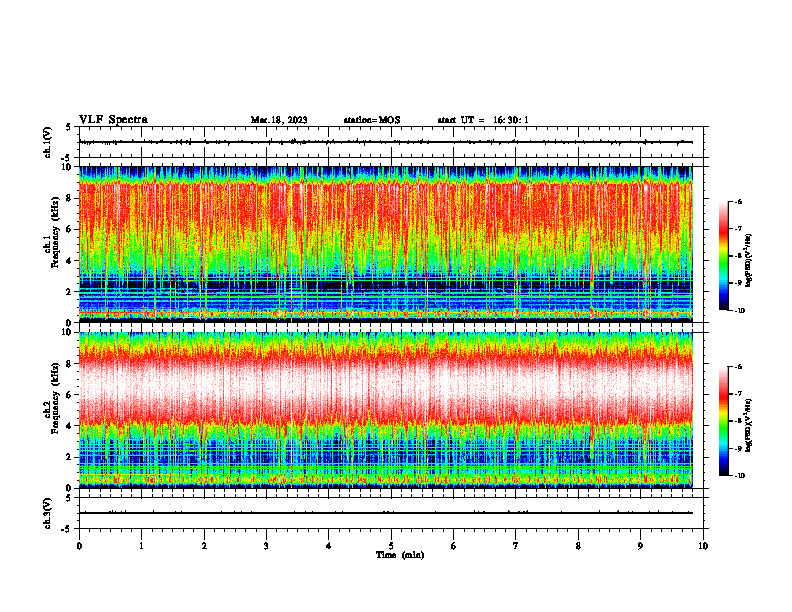
Task: Click time-axis tick label "7"
Action: click(516, 546)
